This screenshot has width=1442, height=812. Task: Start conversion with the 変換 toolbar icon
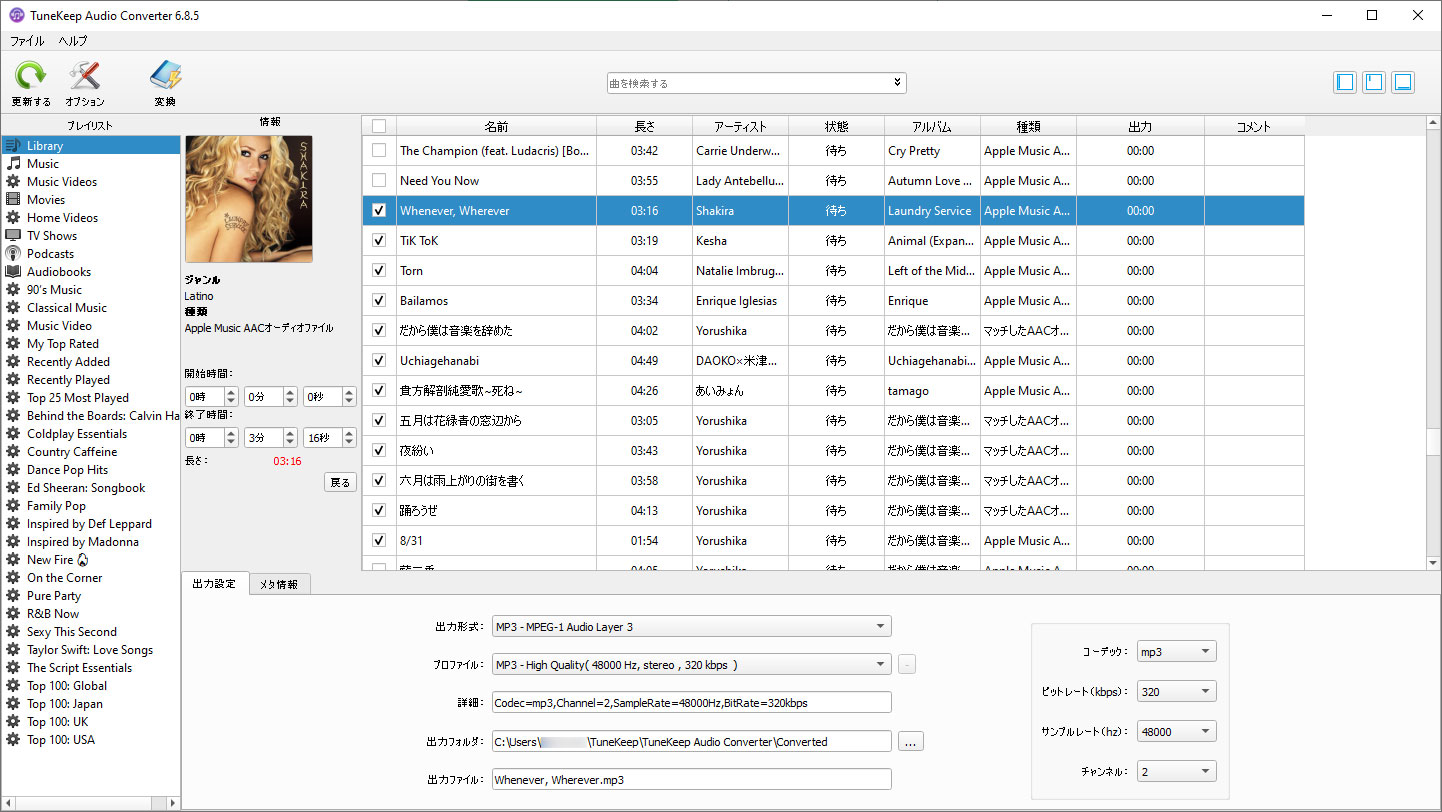click(x=165, y=77)
